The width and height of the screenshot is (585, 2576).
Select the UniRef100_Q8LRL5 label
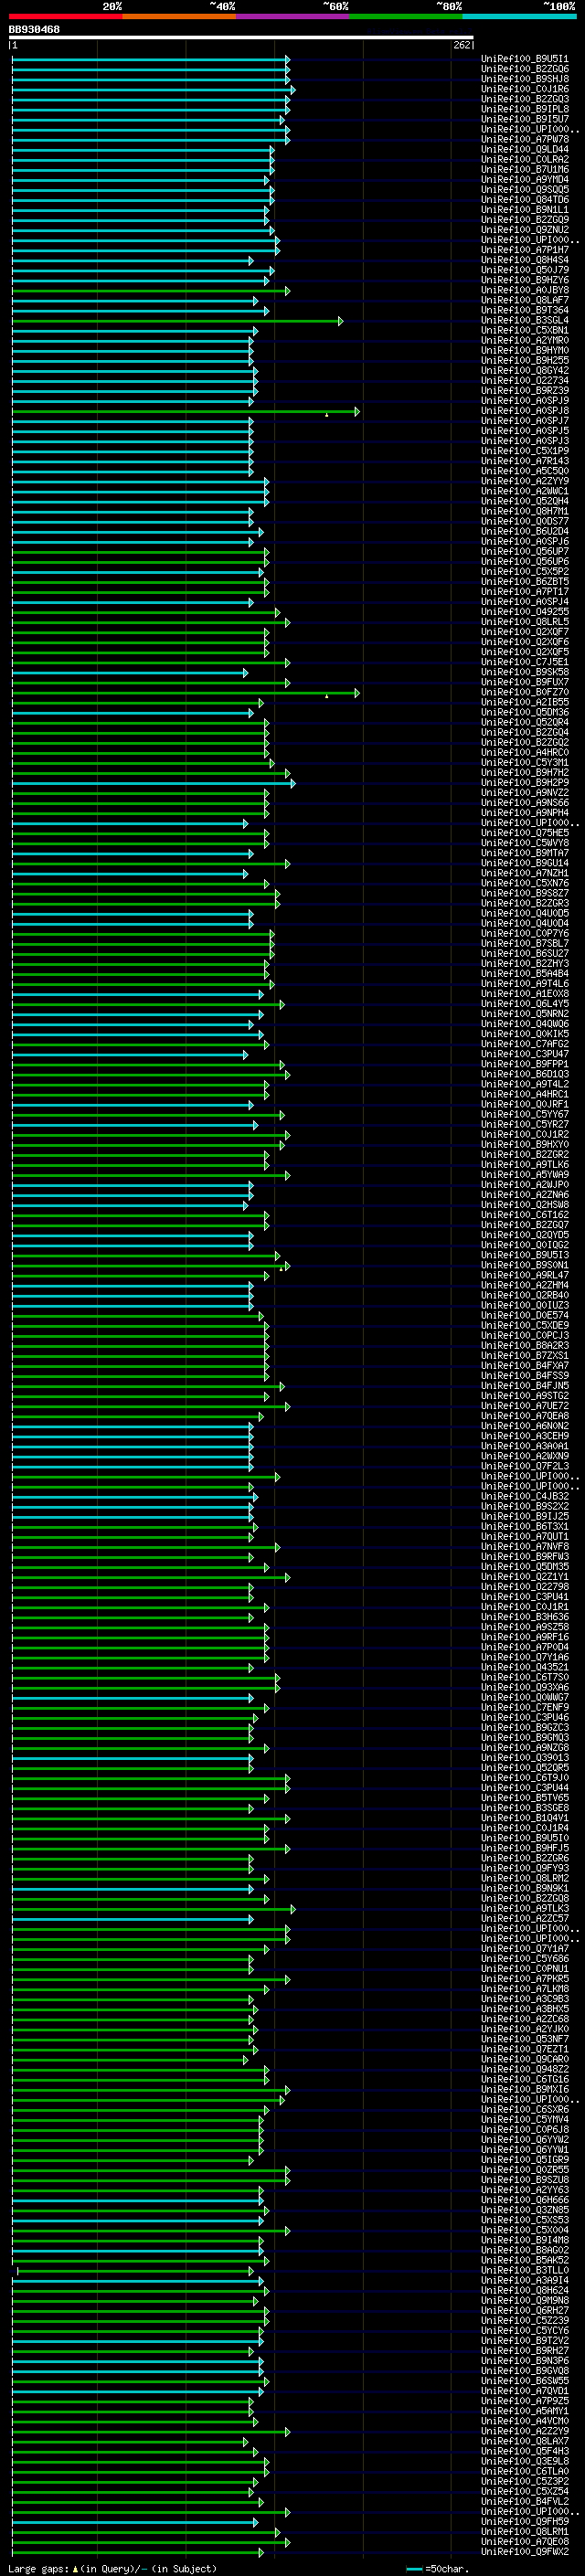524,621
